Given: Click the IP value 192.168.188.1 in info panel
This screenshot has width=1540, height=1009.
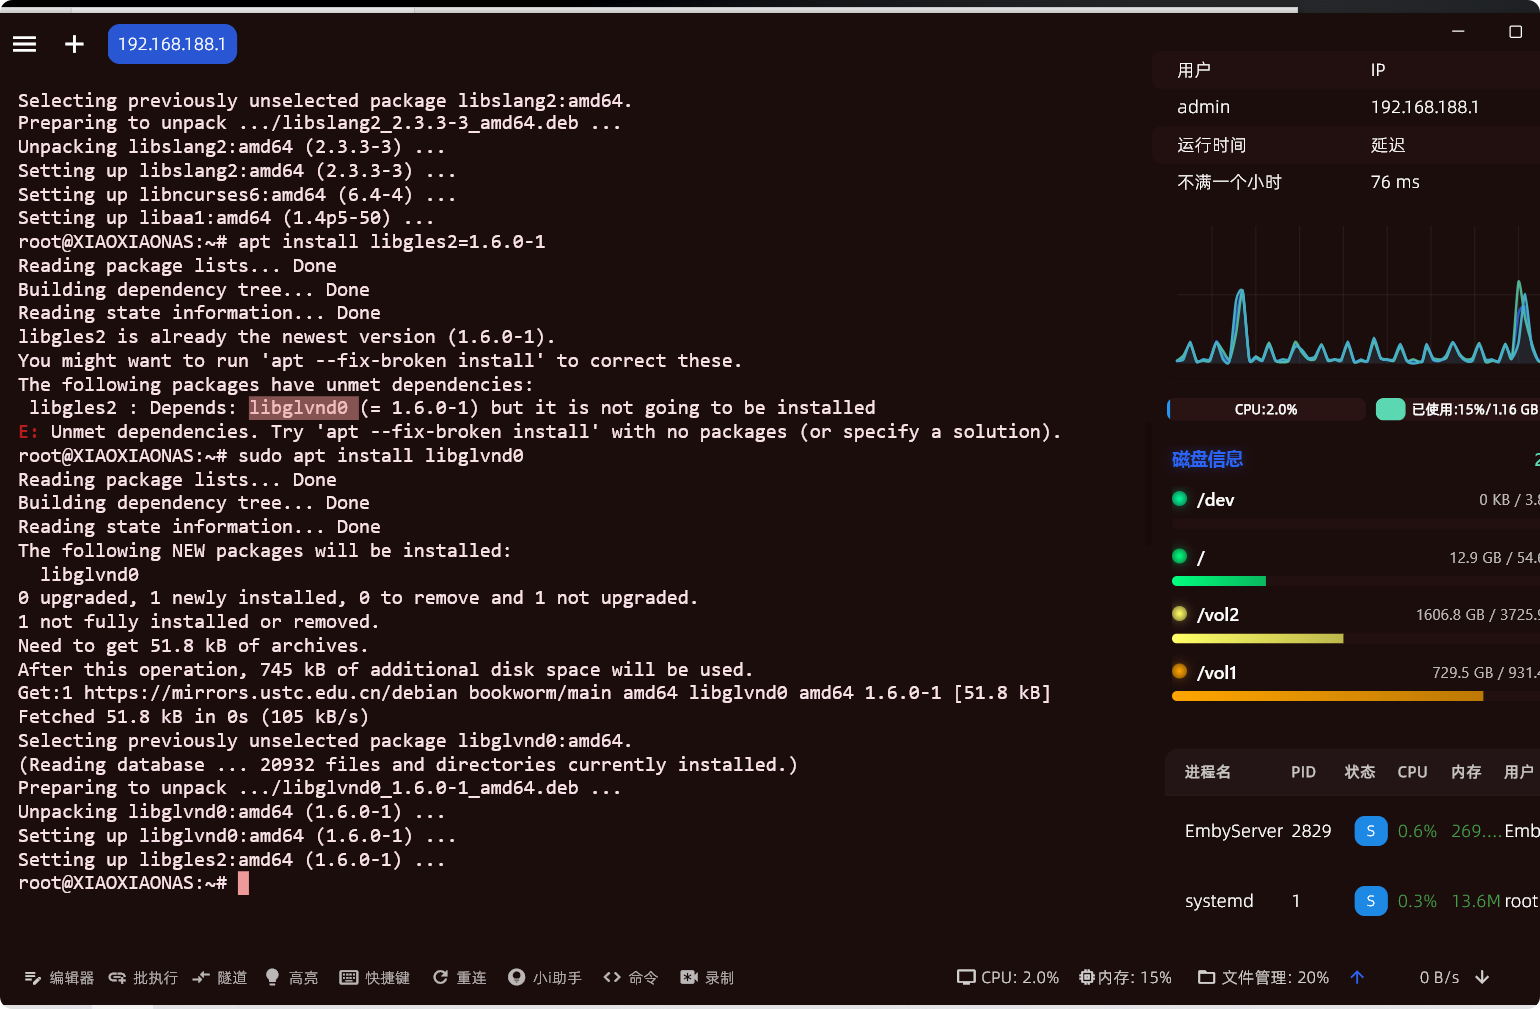Looking at the screenshot, I should coord(1425,107).
